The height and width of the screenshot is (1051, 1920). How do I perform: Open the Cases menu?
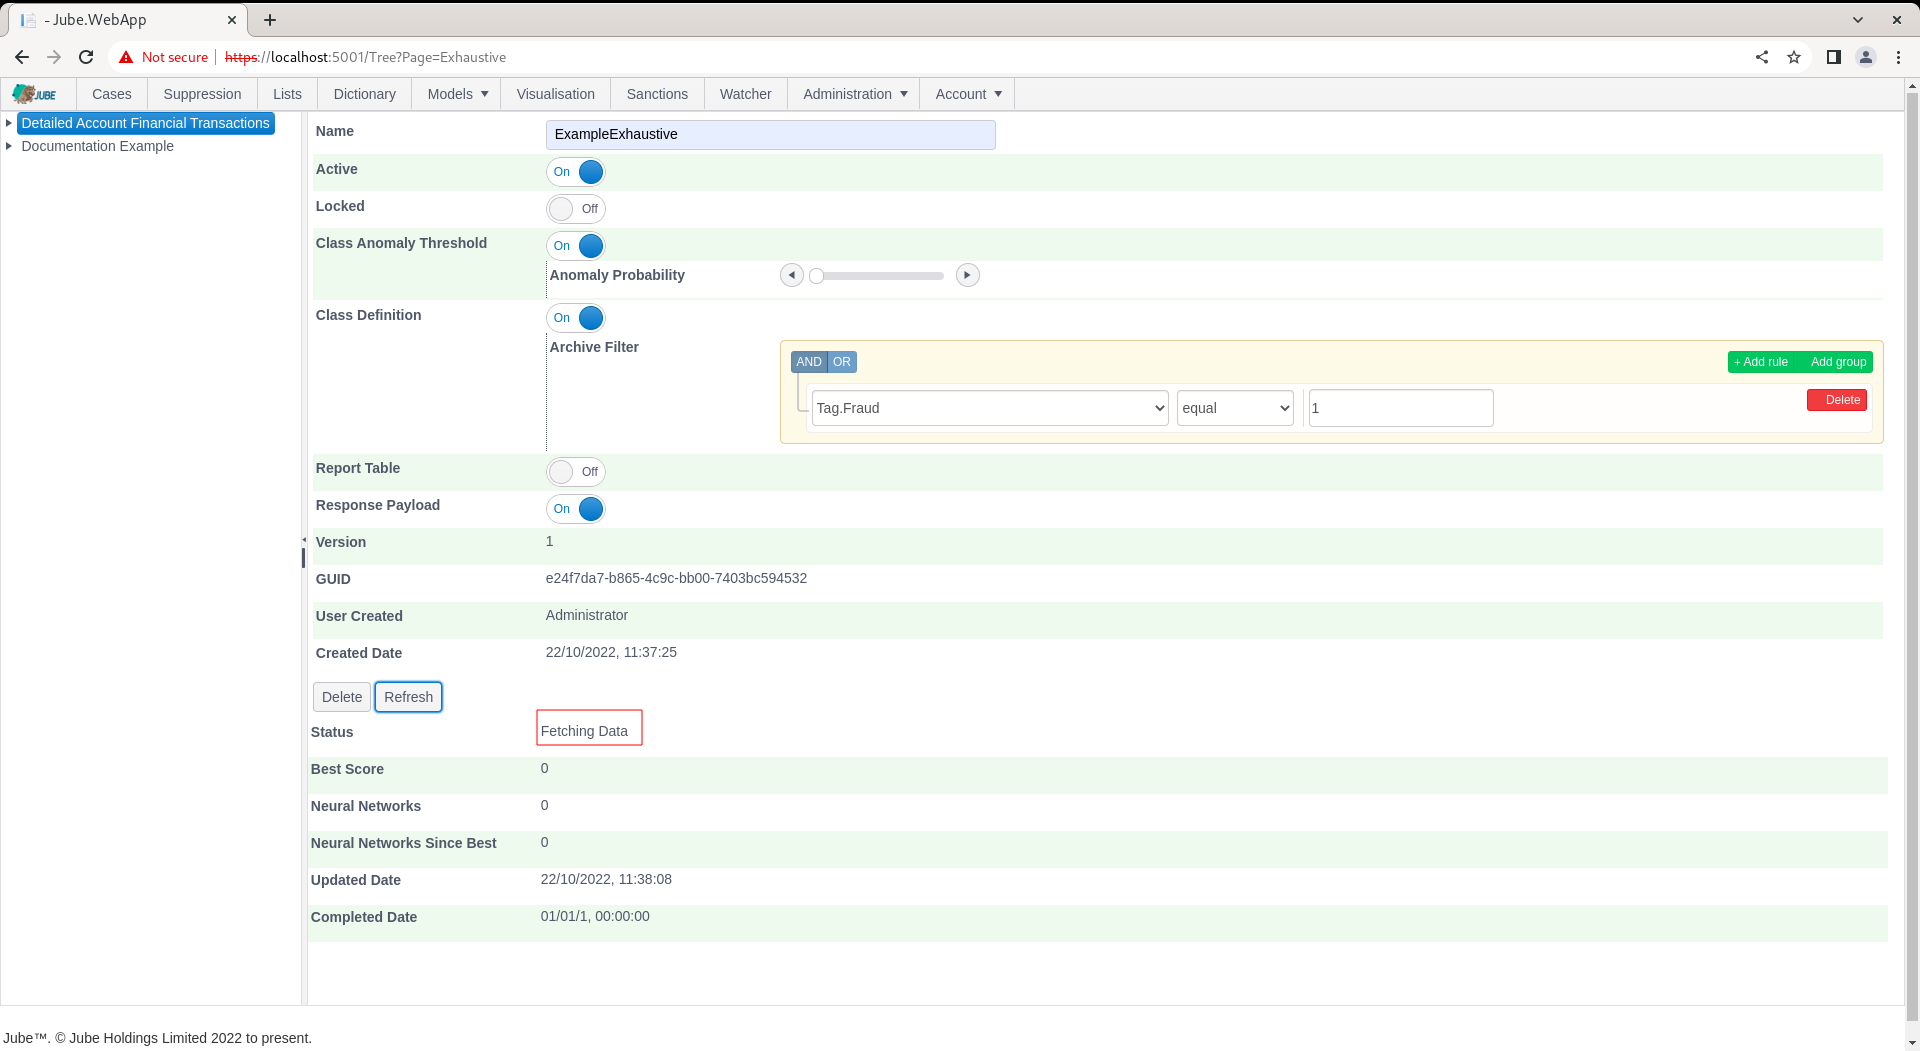(112, 94)
